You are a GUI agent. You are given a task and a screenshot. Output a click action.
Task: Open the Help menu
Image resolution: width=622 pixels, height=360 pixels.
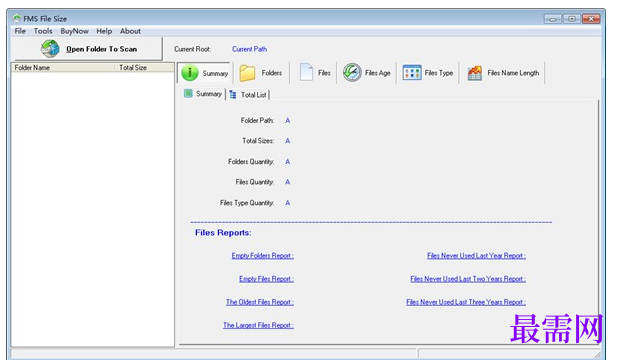point(104,31)
